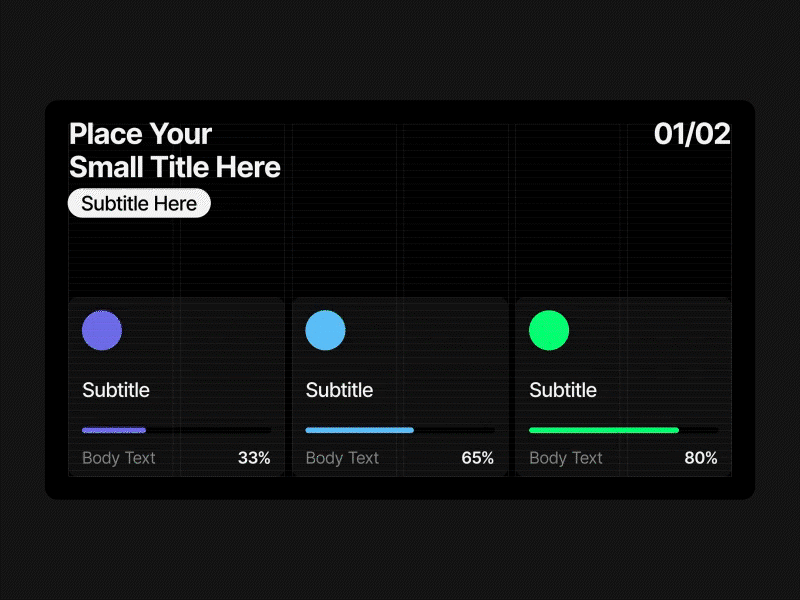Click the unfilled end of the 33% bar
This screenshot has height=600, width=800.
coord(209,430)
